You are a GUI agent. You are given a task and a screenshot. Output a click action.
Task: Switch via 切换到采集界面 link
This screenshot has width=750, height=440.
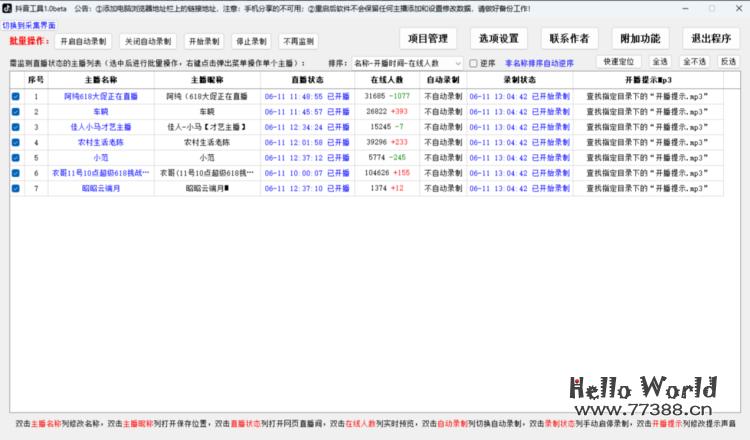pyautogui.click(x=29, y=25)
